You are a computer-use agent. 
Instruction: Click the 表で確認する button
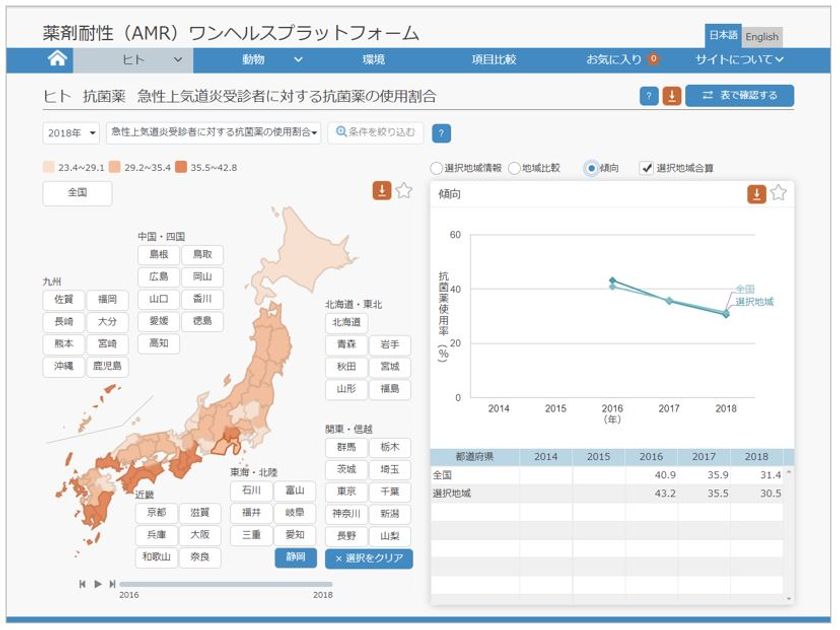pyautogui.click(x=740, y=95)
